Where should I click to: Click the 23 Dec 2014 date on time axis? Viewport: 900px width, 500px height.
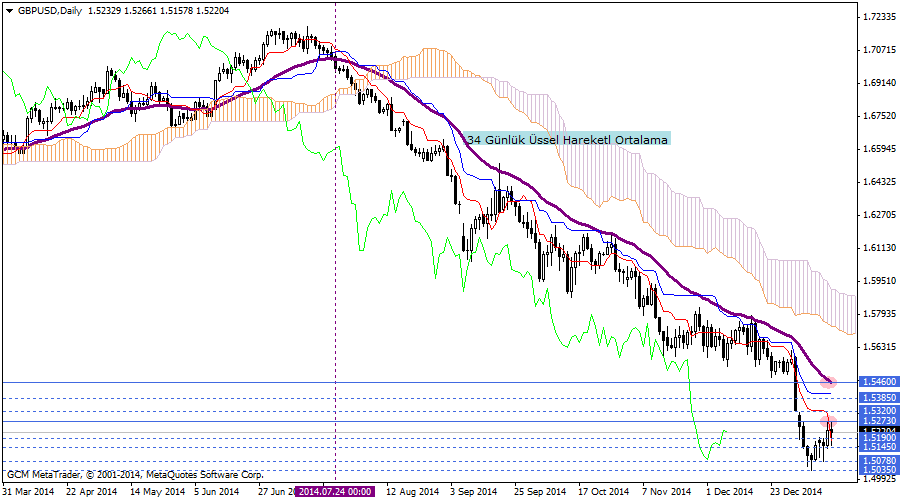point(797,492)
